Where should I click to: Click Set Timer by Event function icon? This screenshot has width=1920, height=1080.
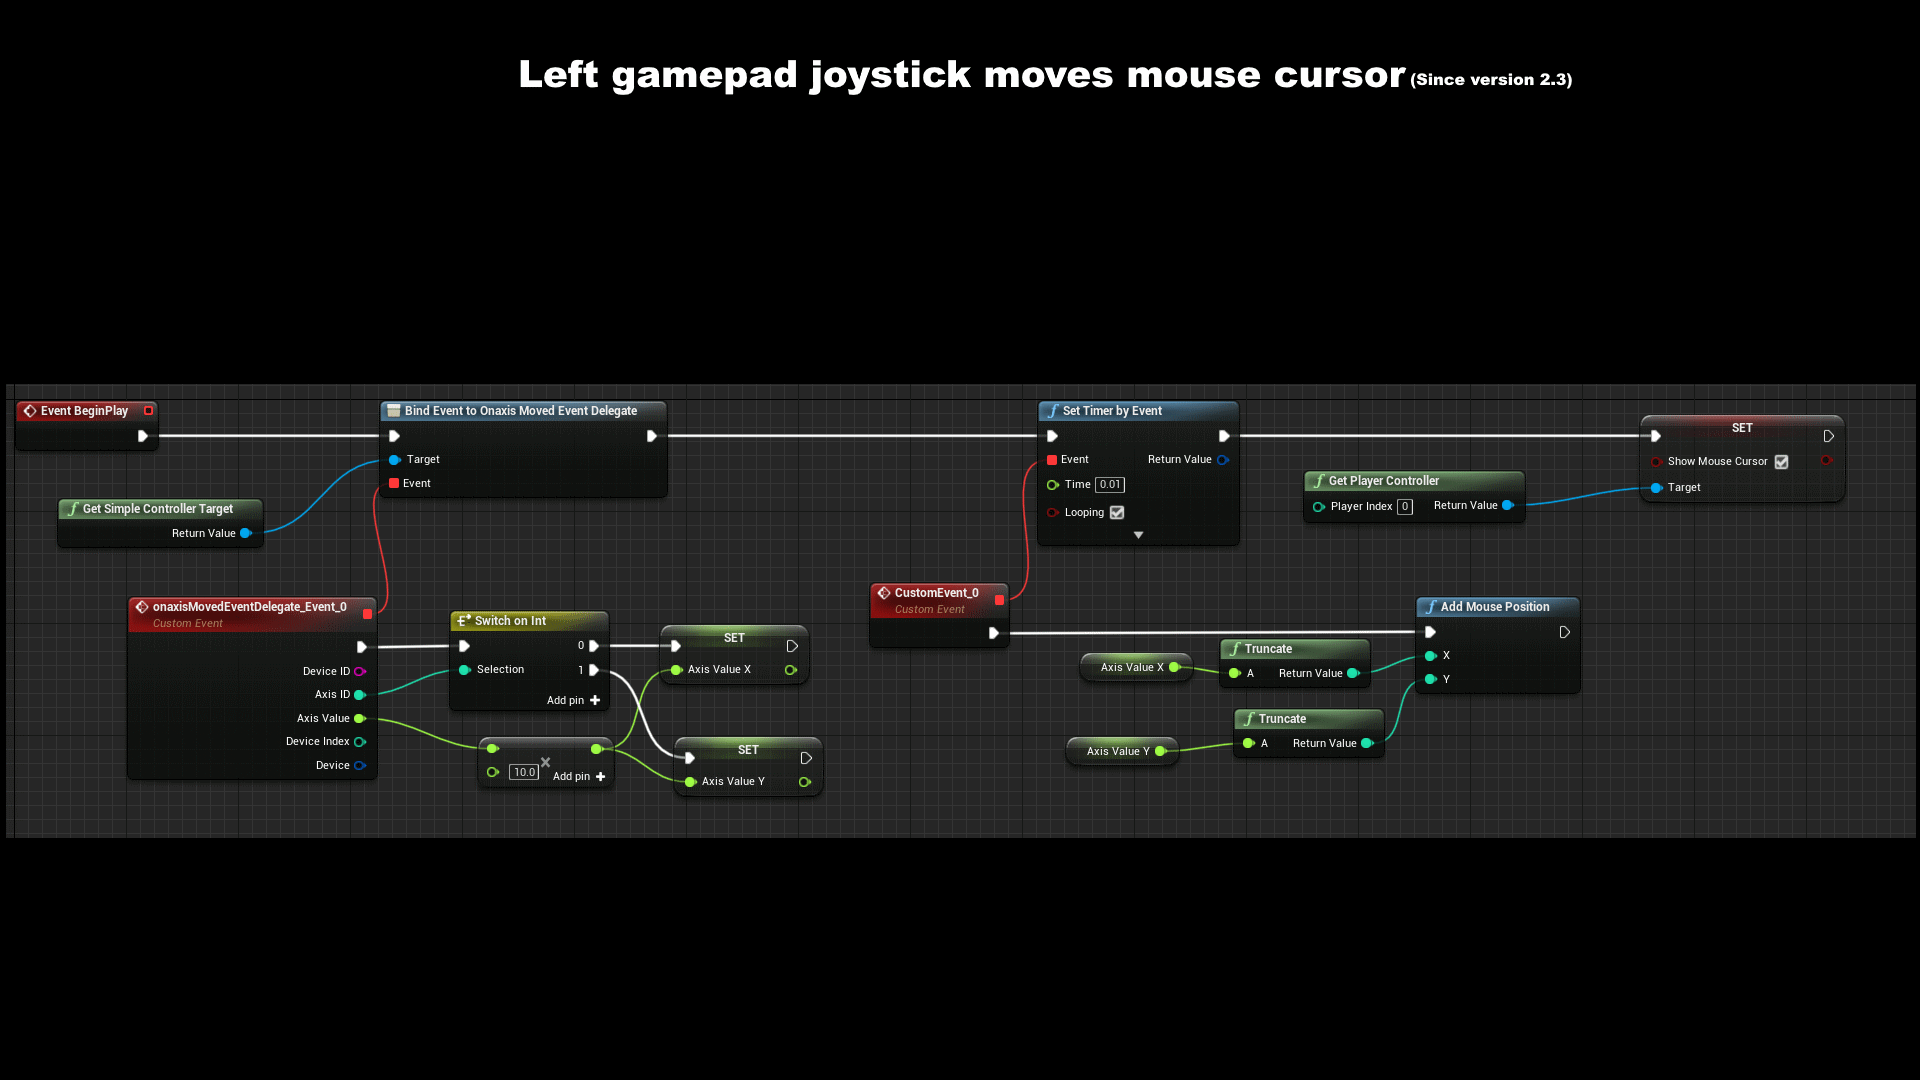click(1052, 411)
